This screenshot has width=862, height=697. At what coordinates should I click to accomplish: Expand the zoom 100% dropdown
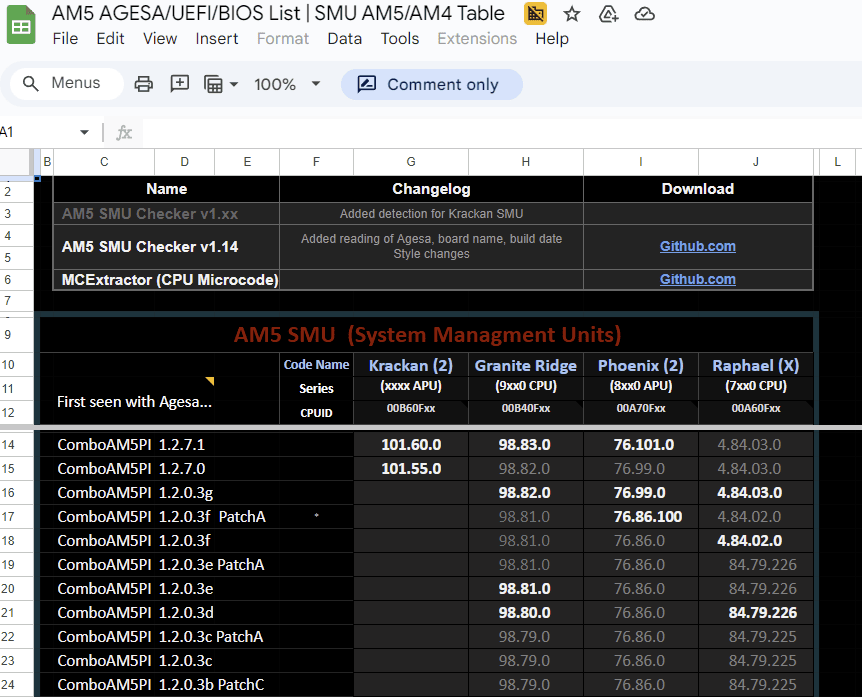click(316, 84)
